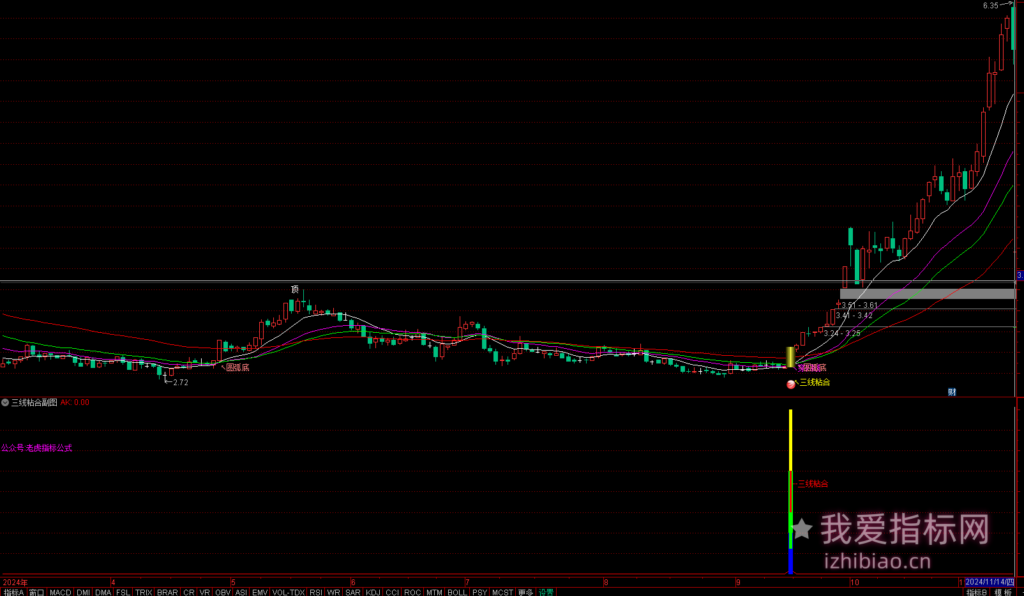The width and height of the screenshot is (1024, 596).
Task: Click the month 10 timeline marker
Action: 854,582
